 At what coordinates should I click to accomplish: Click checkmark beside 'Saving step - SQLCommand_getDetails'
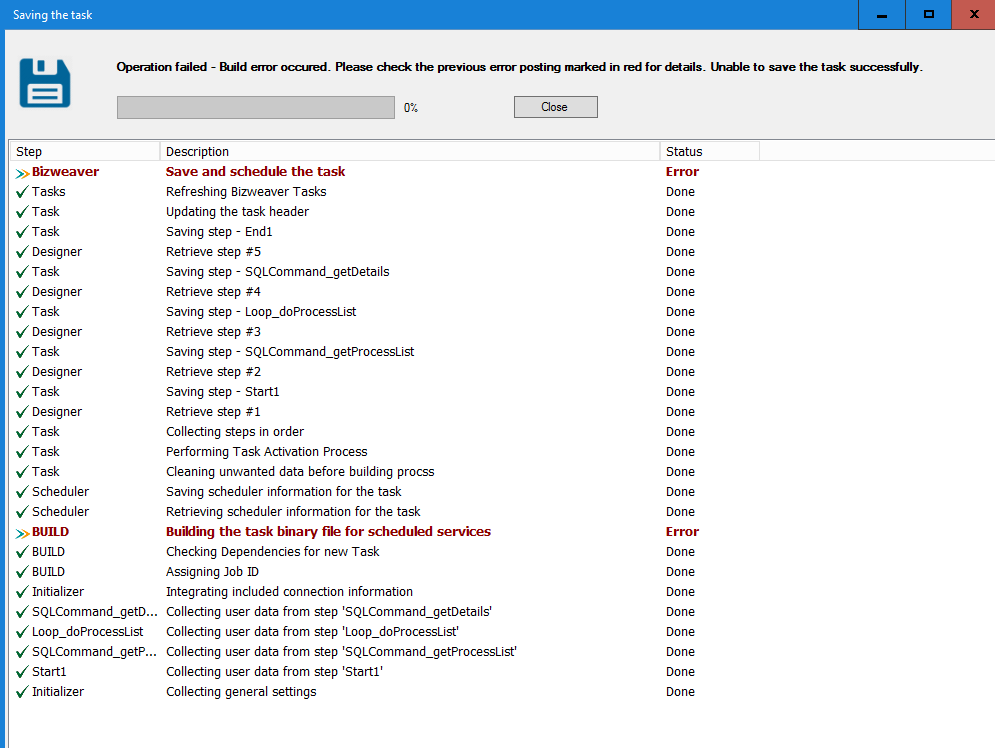[x=22, y=272]
